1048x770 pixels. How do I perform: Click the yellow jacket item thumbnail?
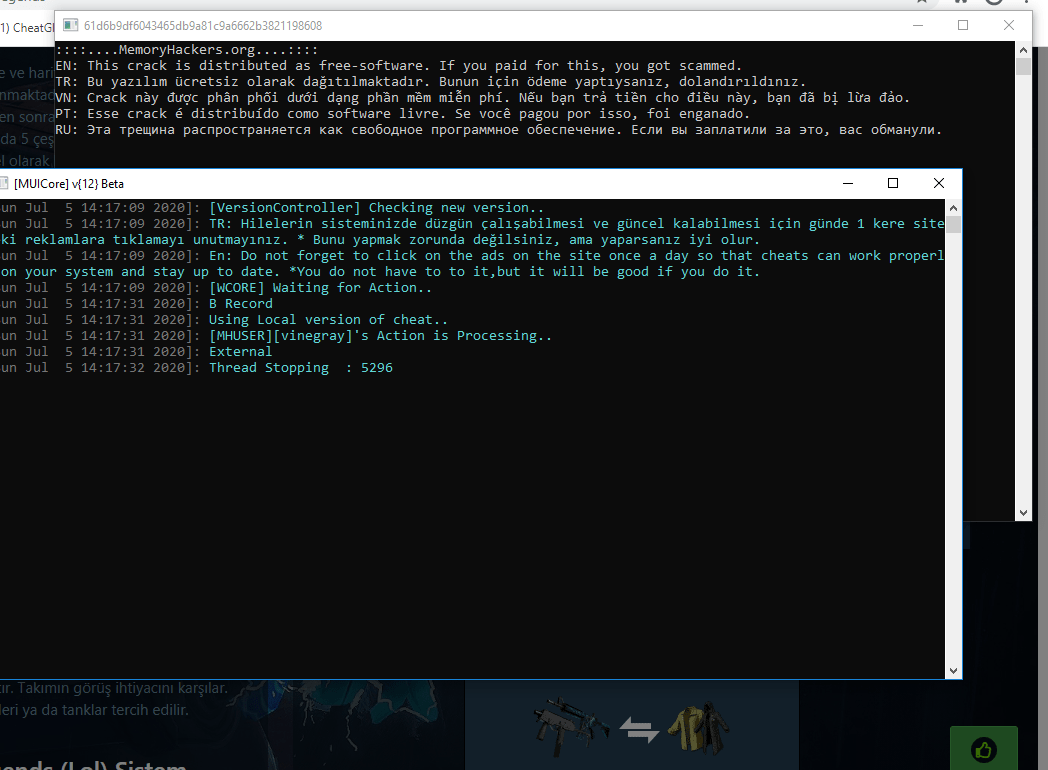point(697,727)
